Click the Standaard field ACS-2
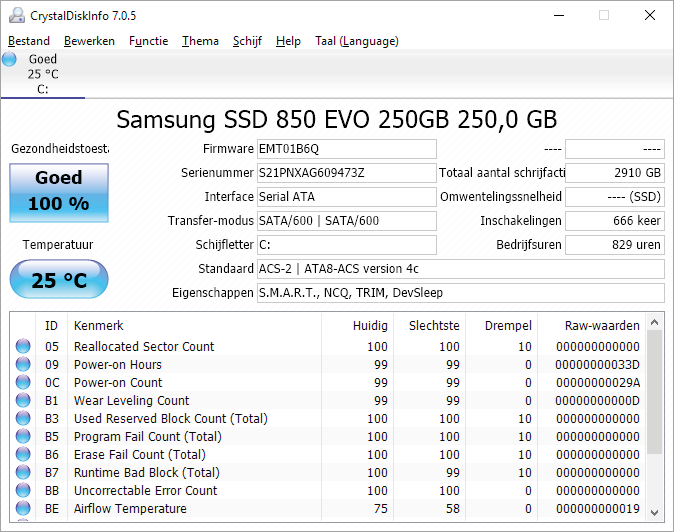This screenshot has height=532, width=674. 461,269
